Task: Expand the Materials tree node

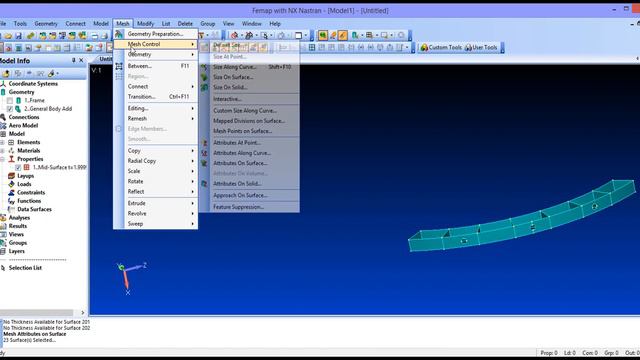Action: (x=2, y=151)
